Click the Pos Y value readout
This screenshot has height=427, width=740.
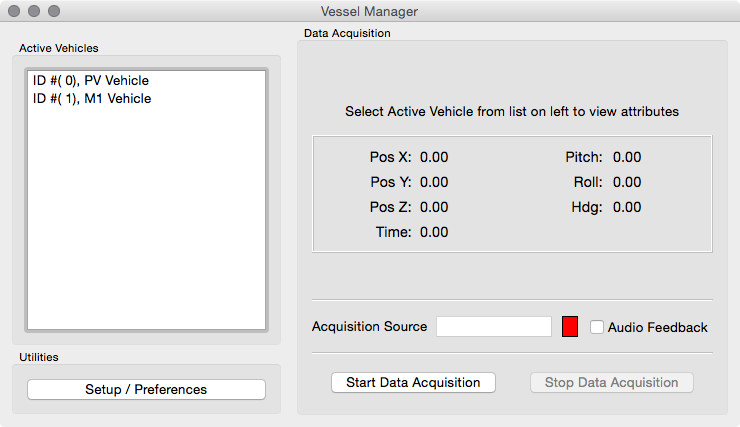(434, 182)
